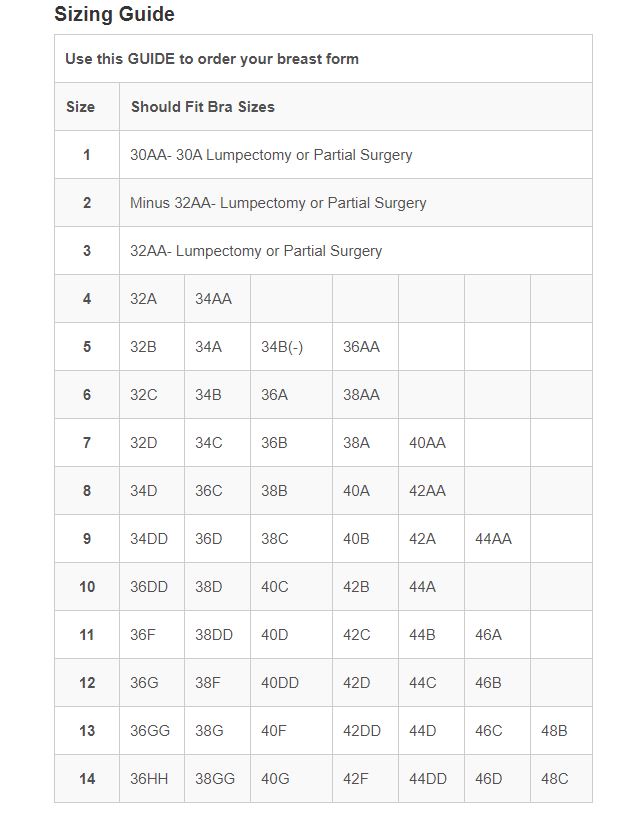Select the 32AA- Lumpectomy or Partial Surgery text
630x830 pixels.
click(x=256, y=251)
